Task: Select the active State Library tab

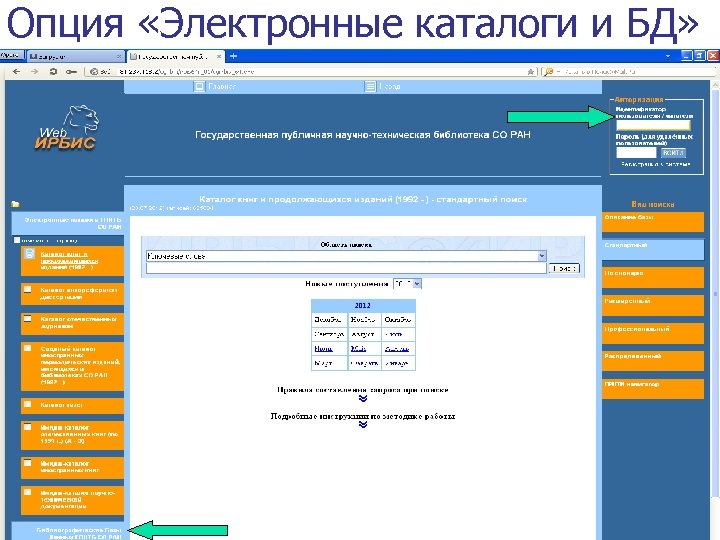Action: pyautogui.click(x=175, y=56)
